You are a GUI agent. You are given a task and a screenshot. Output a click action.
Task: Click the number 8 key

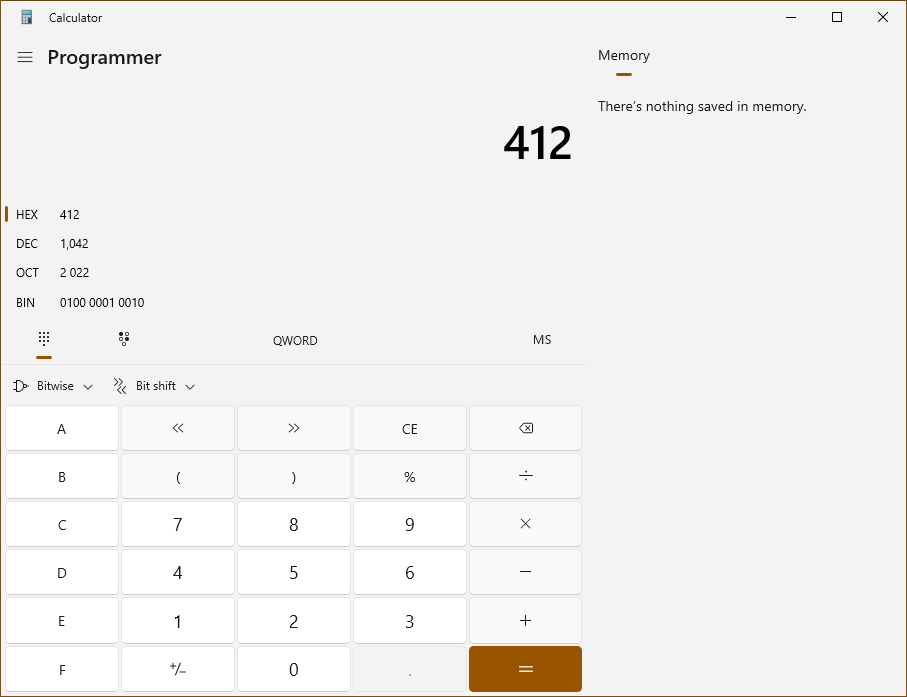pyautogui.click(x=294, y=524)
